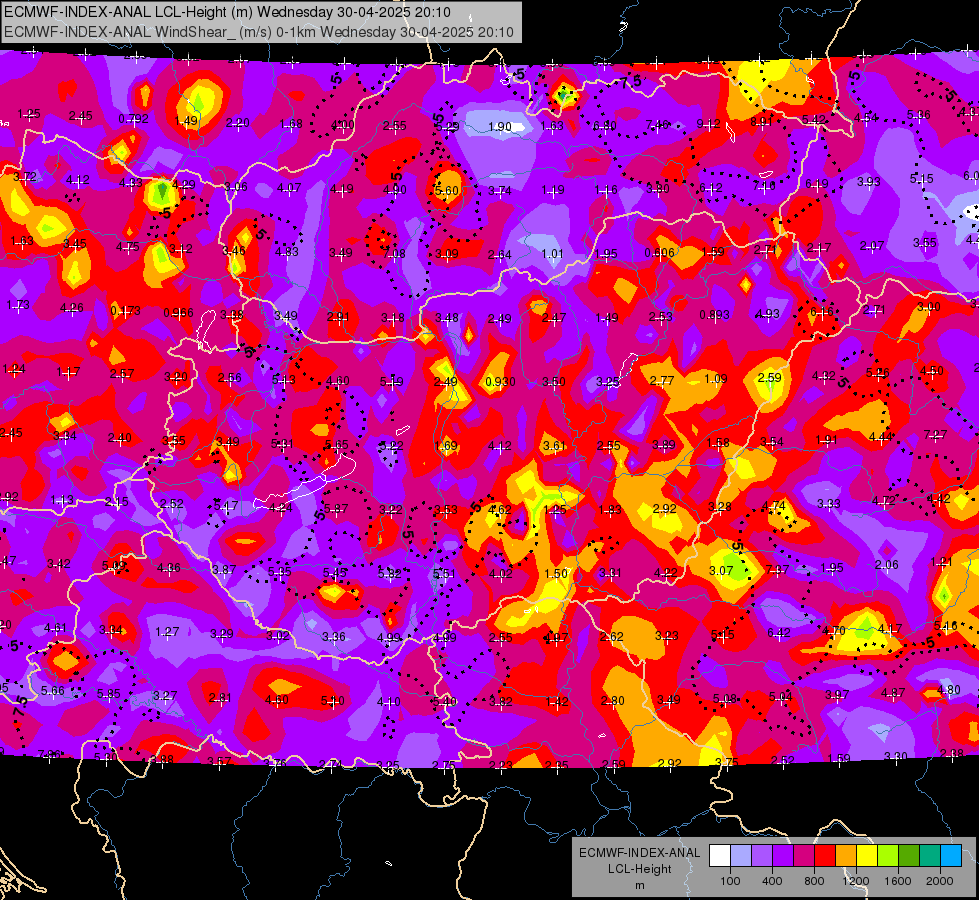Click the value '3.07' in the green patch
The image size is (979, 900).
tap(721, 570)
